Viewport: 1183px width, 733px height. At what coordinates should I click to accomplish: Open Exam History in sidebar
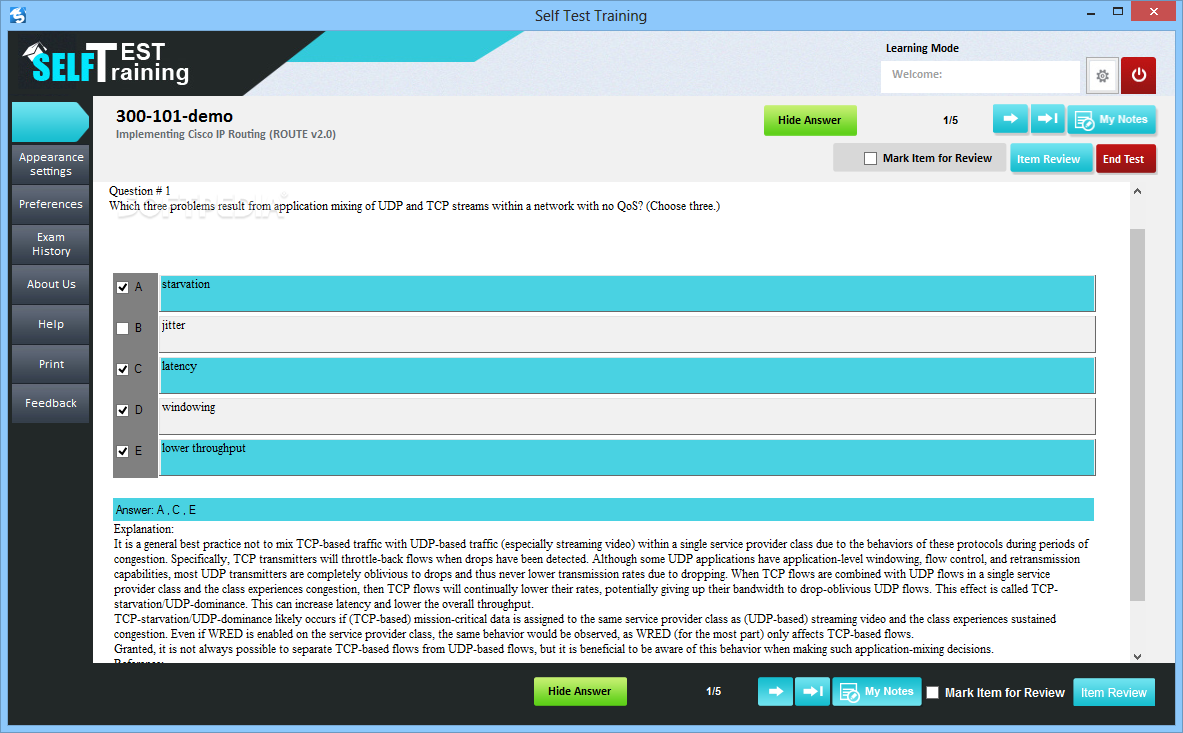(x=51, y=244)
